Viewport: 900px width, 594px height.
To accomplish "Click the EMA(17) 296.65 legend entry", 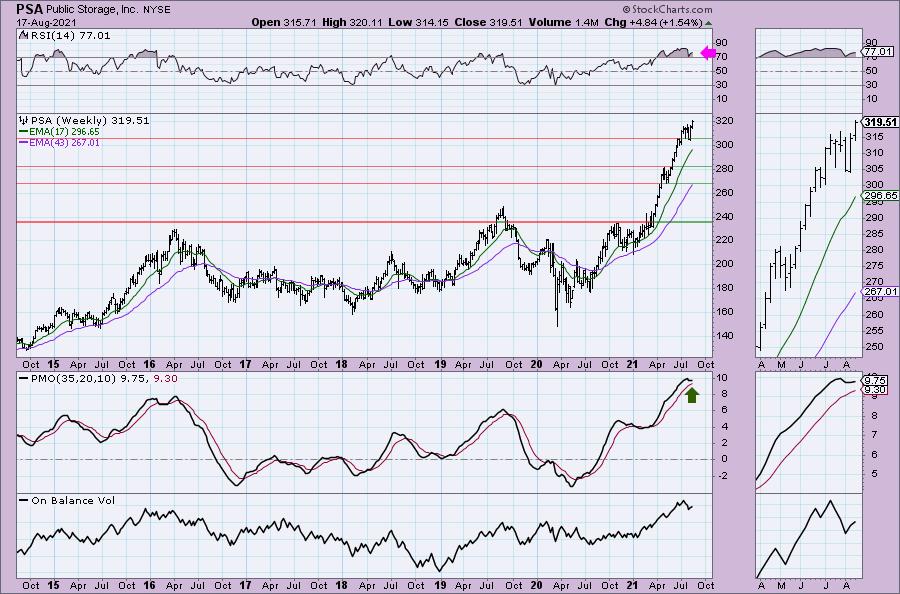I will point(60,131).
